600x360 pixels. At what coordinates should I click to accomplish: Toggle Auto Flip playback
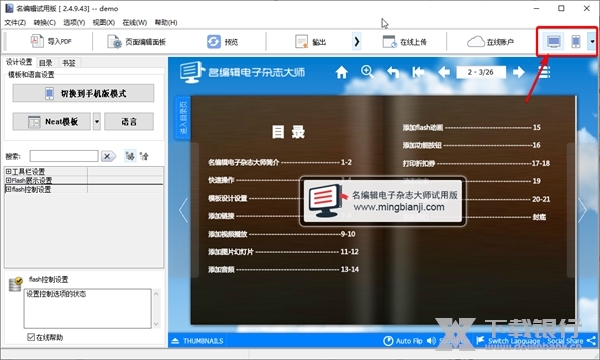click(403, 340)
